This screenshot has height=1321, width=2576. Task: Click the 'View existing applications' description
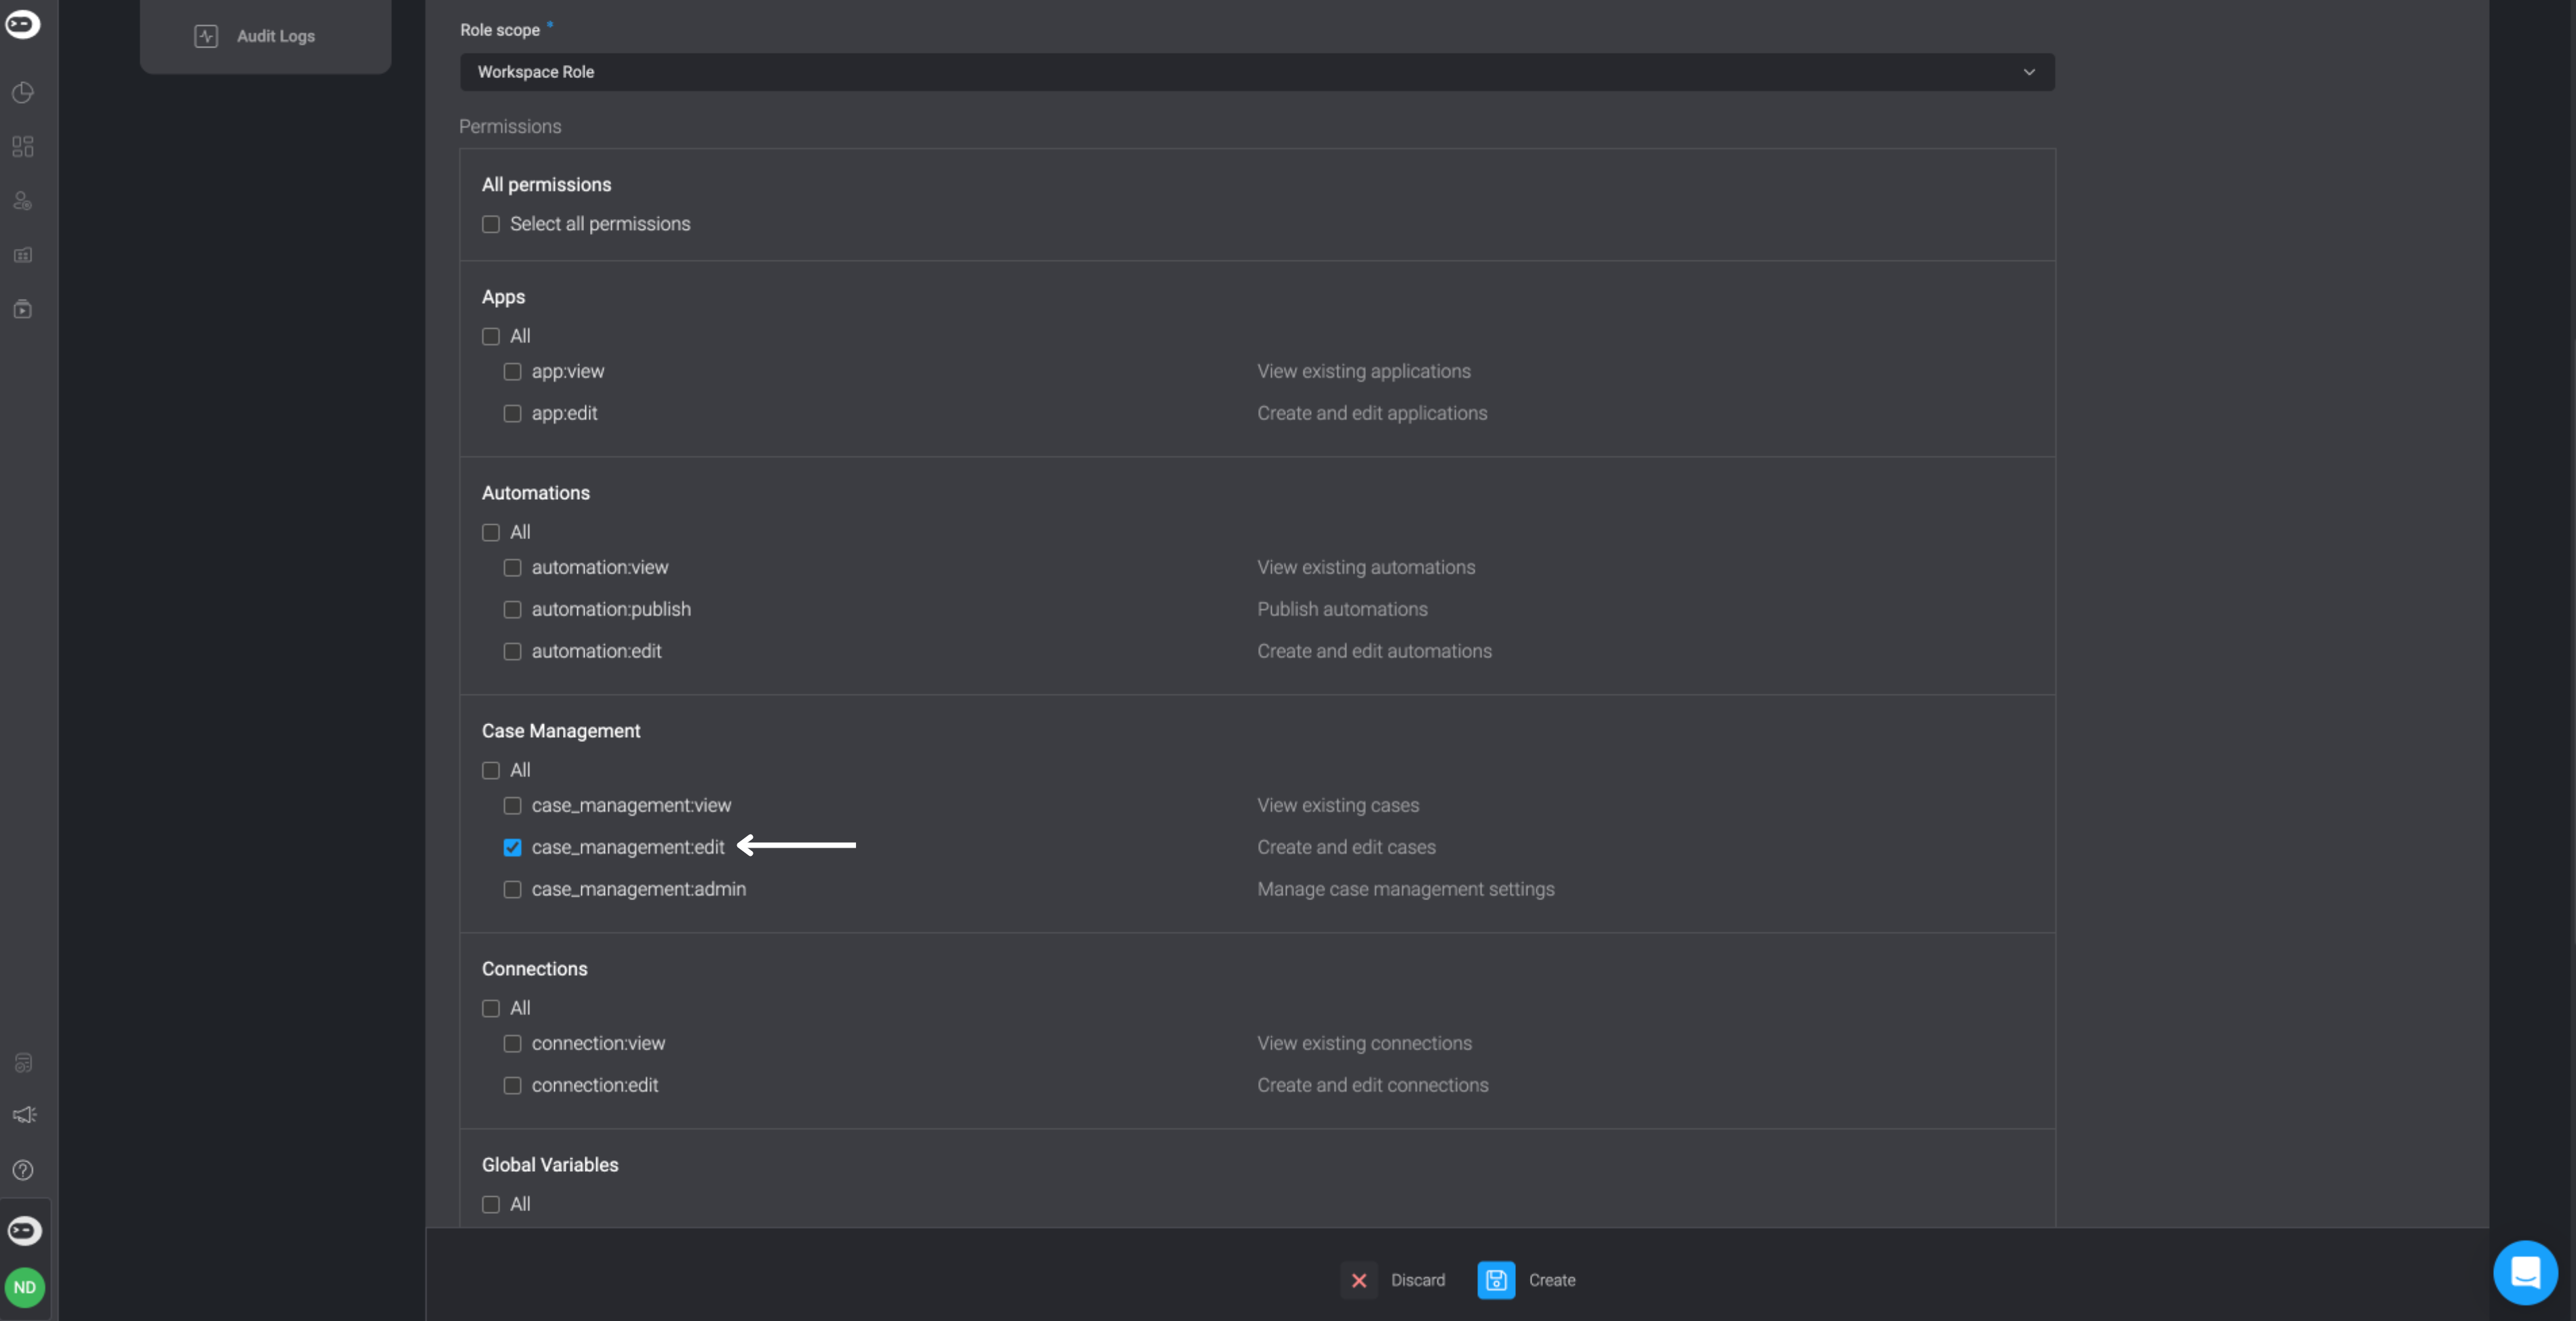1363,371
